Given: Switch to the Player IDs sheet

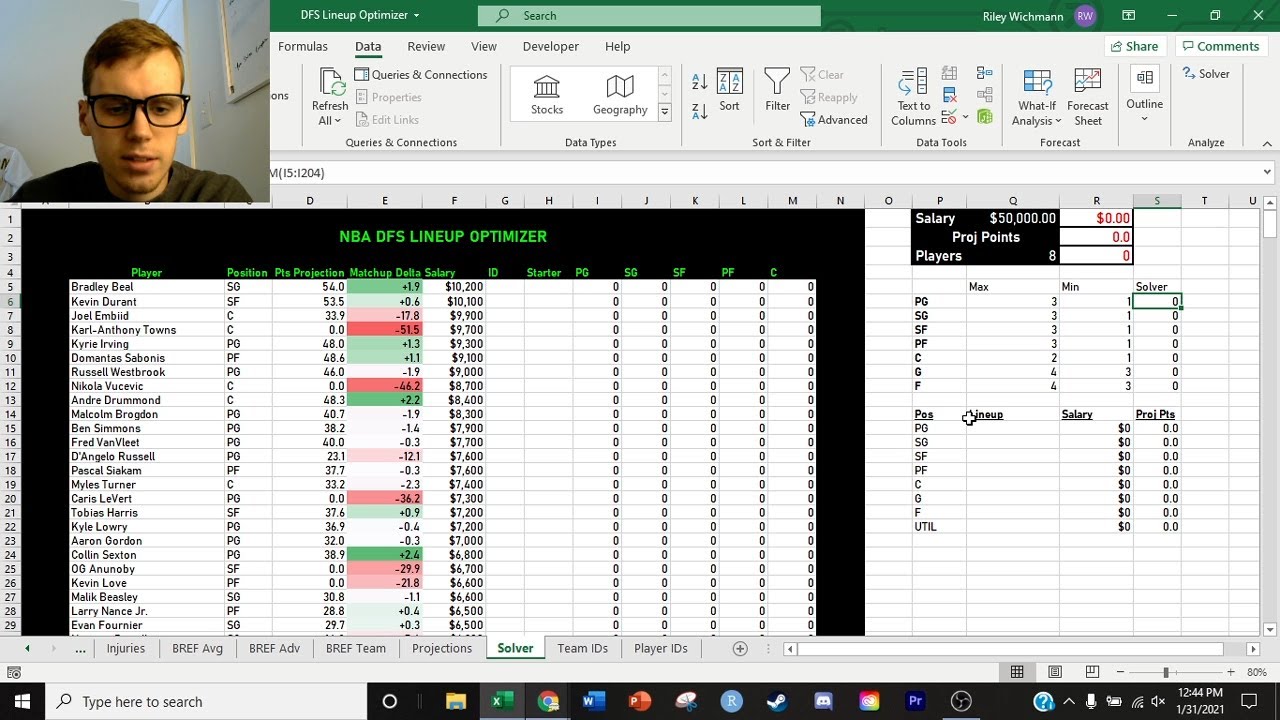Looking at the screenshot, I should point(661,648).
